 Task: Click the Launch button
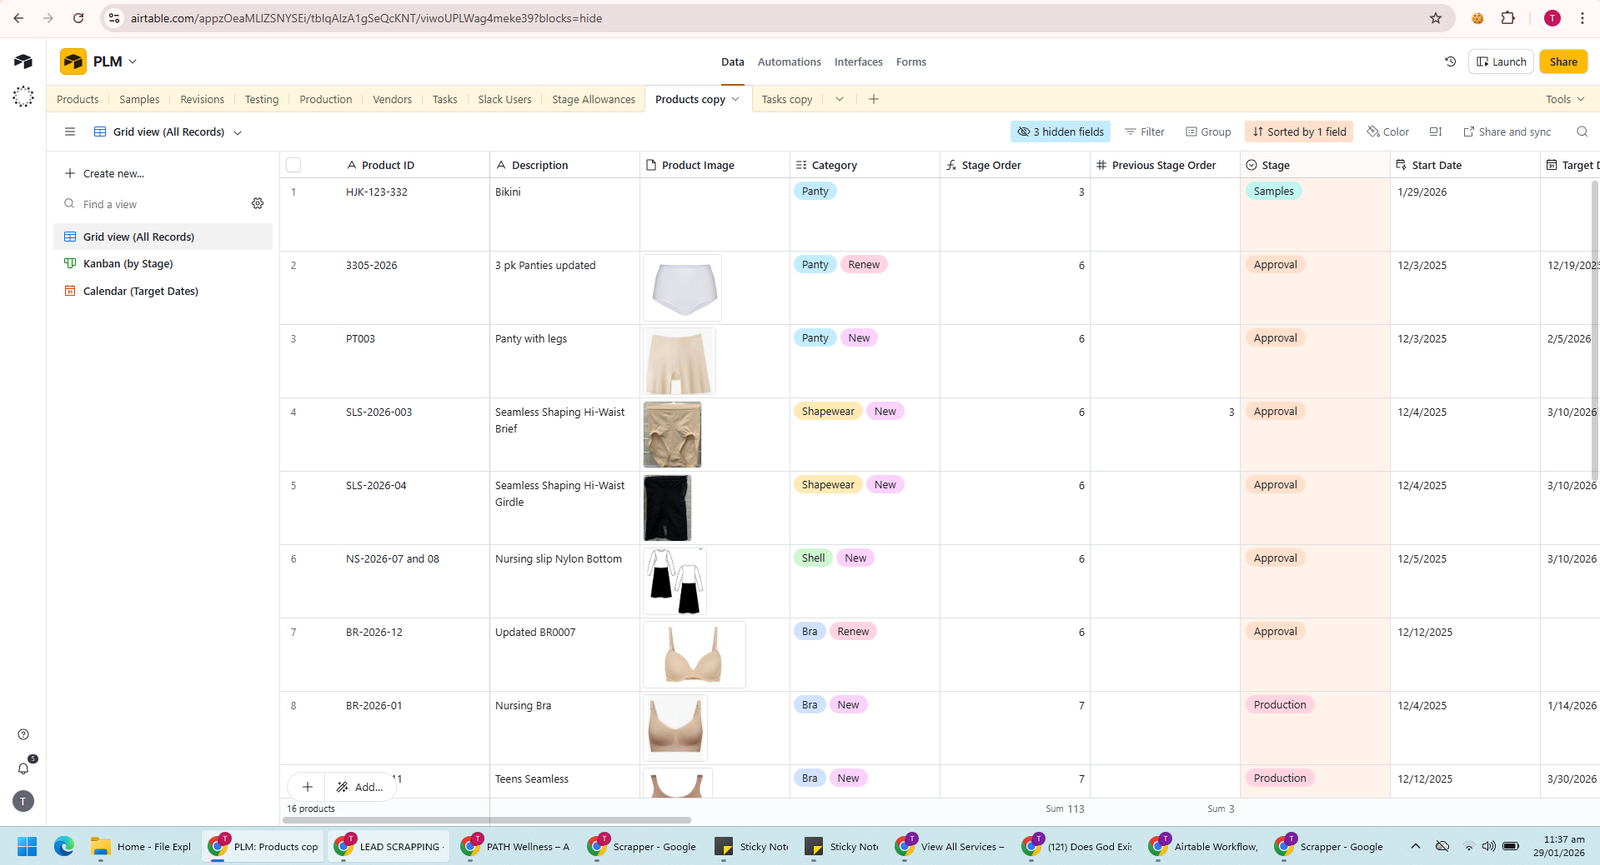[x=1501, y=62]
